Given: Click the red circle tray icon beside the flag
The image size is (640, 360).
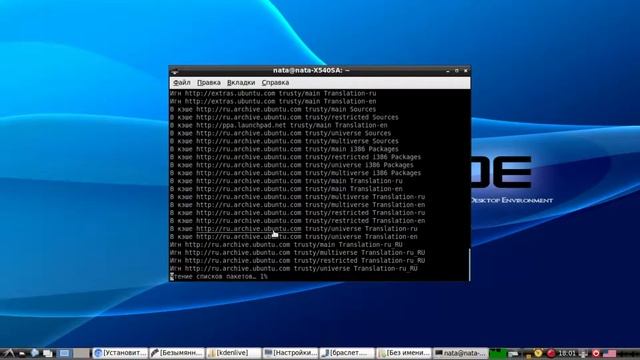Looking at the screenshot, I should coord(596,353).
